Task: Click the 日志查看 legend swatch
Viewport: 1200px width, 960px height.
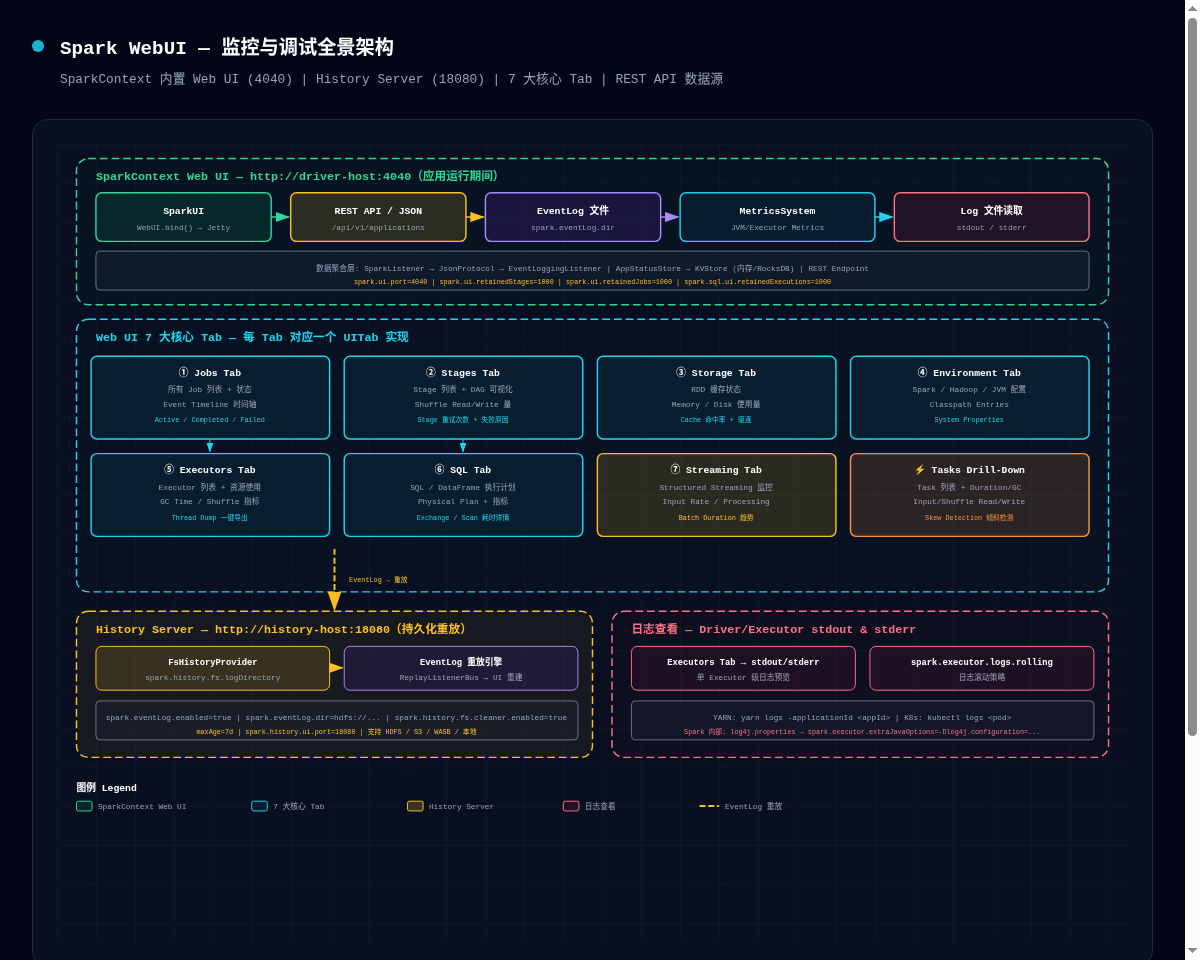Action: [x=571, y=806]
